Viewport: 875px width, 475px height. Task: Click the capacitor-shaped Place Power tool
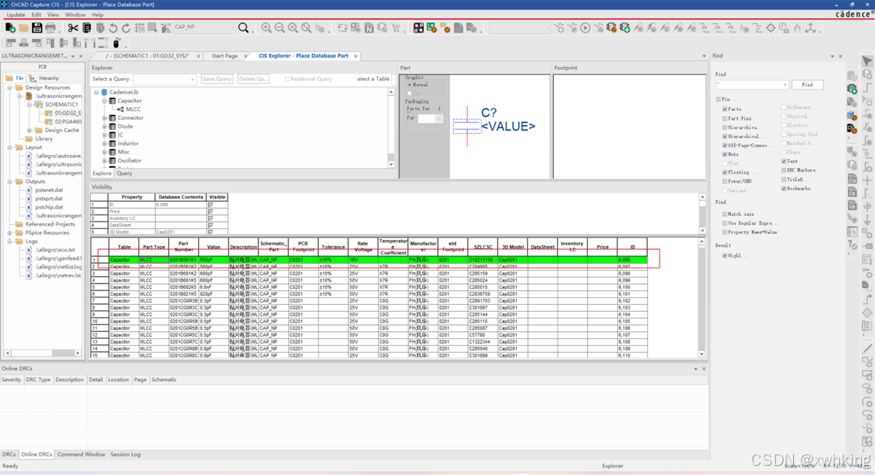[x=867, y=207]
